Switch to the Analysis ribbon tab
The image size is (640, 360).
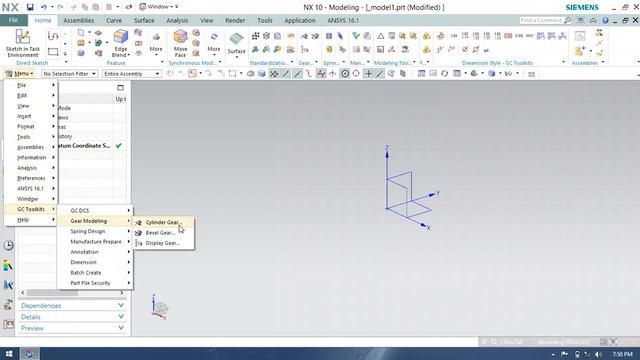click(177, 20)
